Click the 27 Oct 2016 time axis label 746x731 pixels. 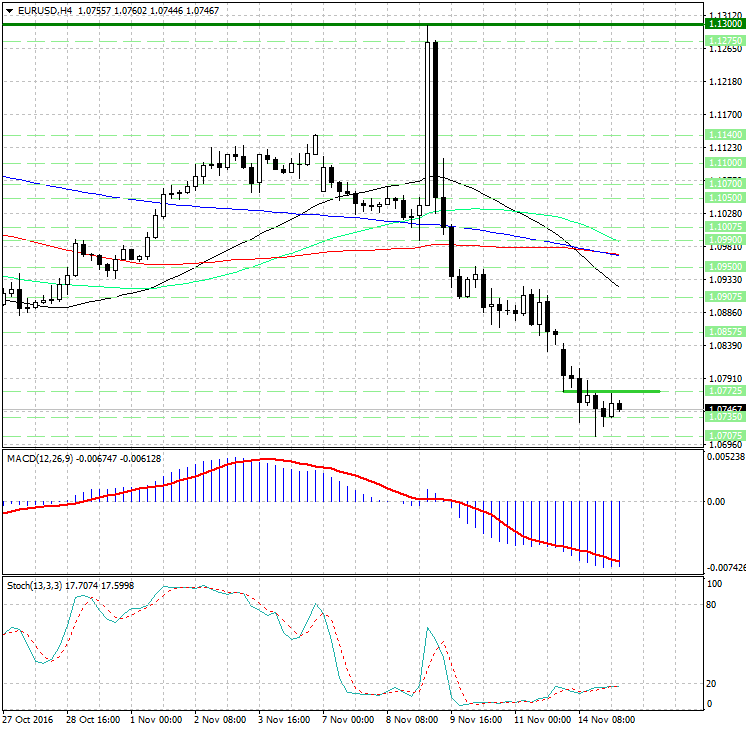point(28,719)
